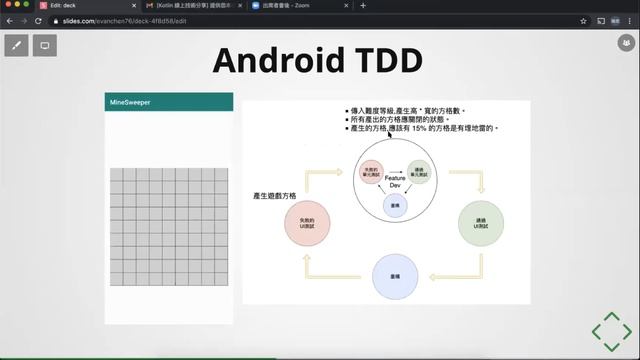
Task: Click the TDD cycle diagram image
Action: pos(387,202)
